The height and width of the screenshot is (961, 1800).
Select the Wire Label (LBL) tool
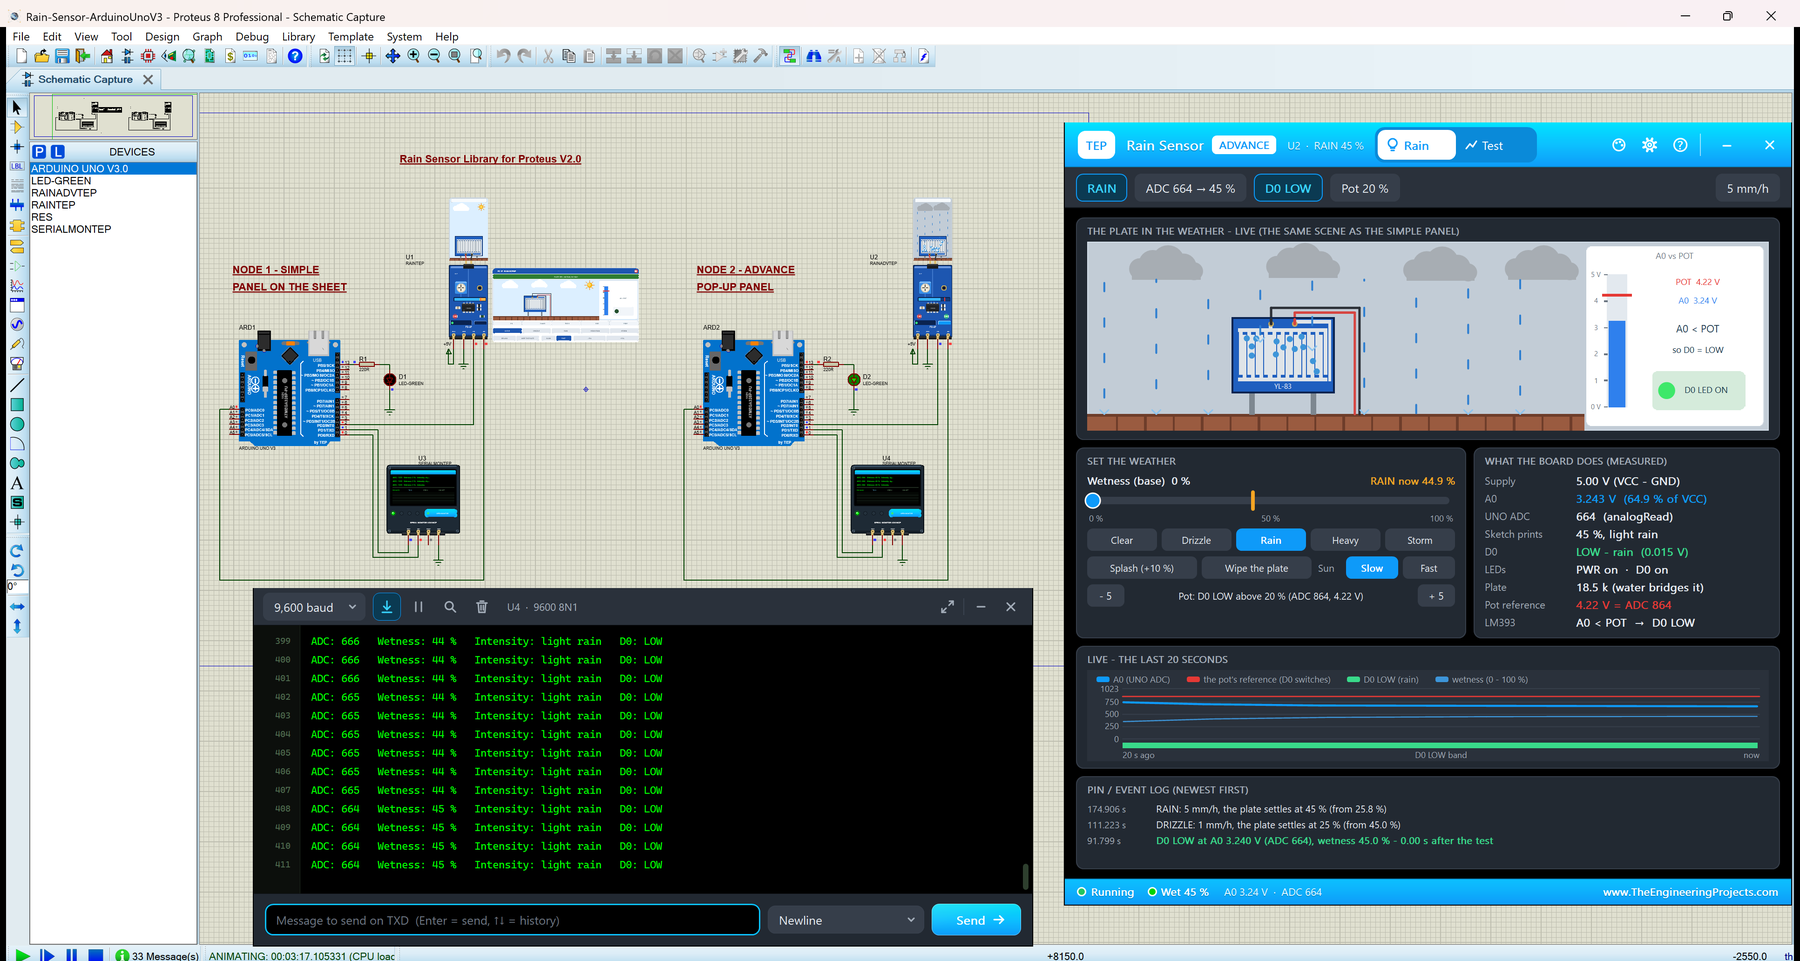[x=17, y=166]
